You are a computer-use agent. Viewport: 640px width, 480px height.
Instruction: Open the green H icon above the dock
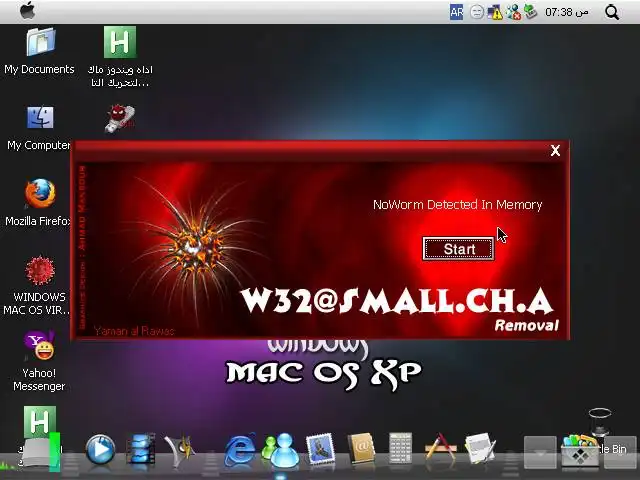click(x=40, y=422)
